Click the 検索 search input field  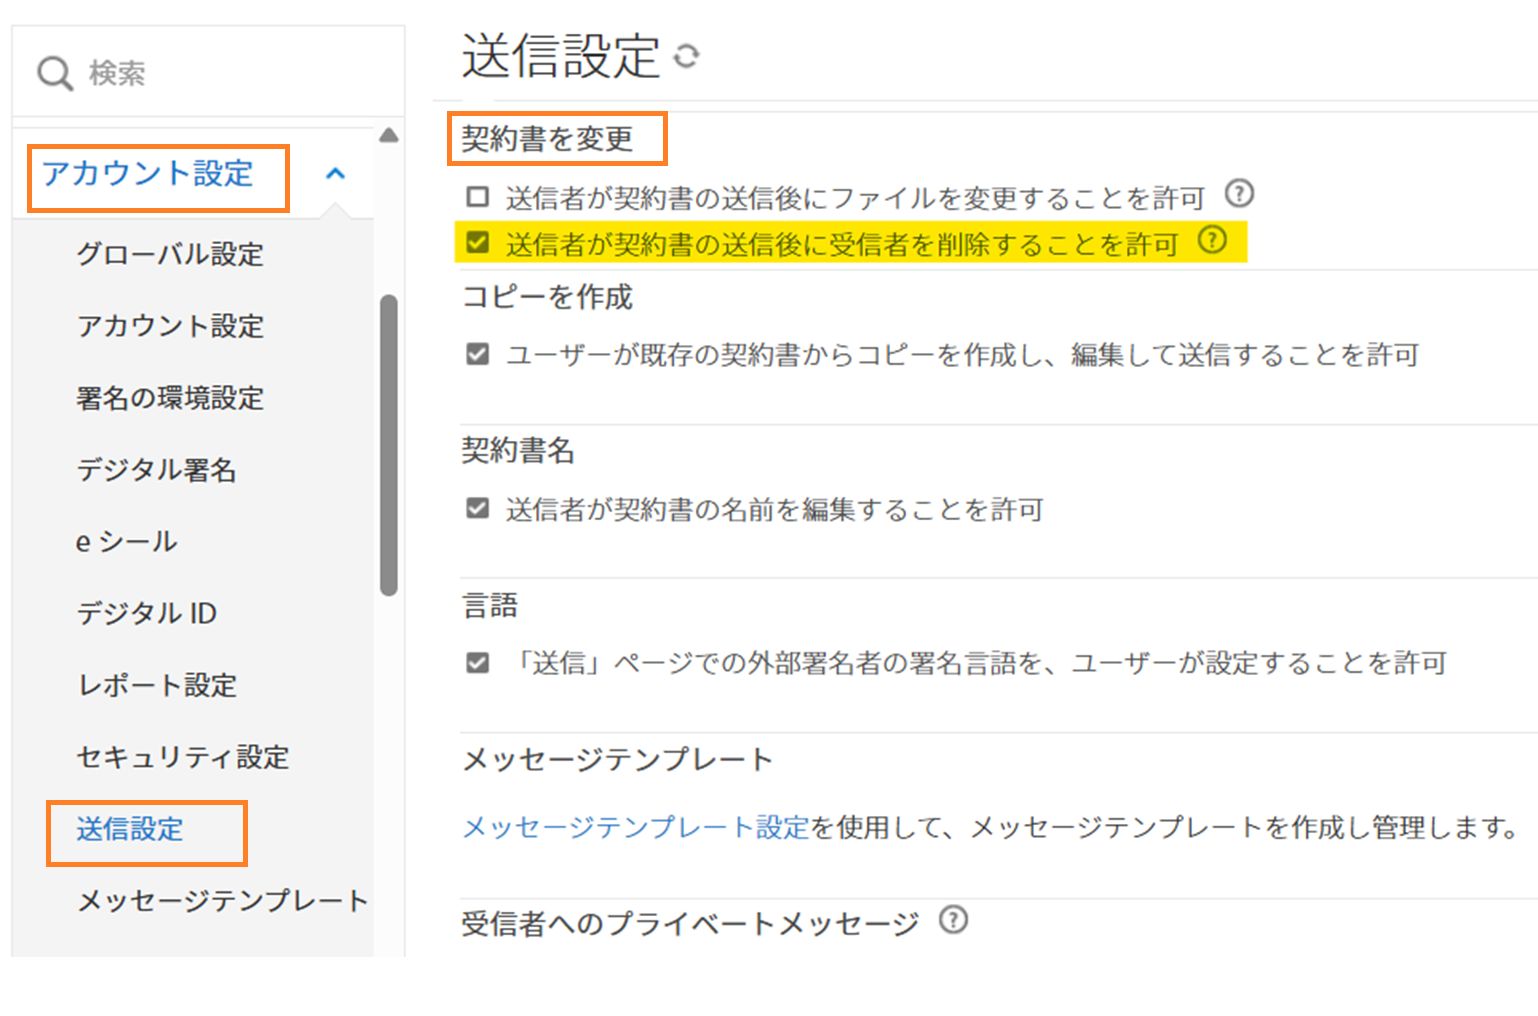pyautogui.click(x=200, y=71)
